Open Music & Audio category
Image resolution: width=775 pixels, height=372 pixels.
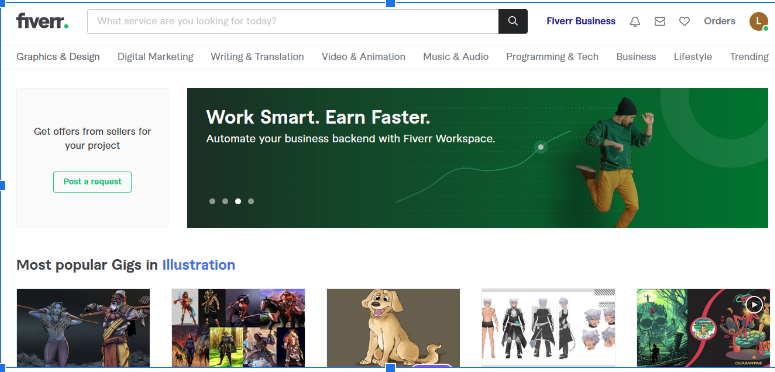click(x=456, y=57)
